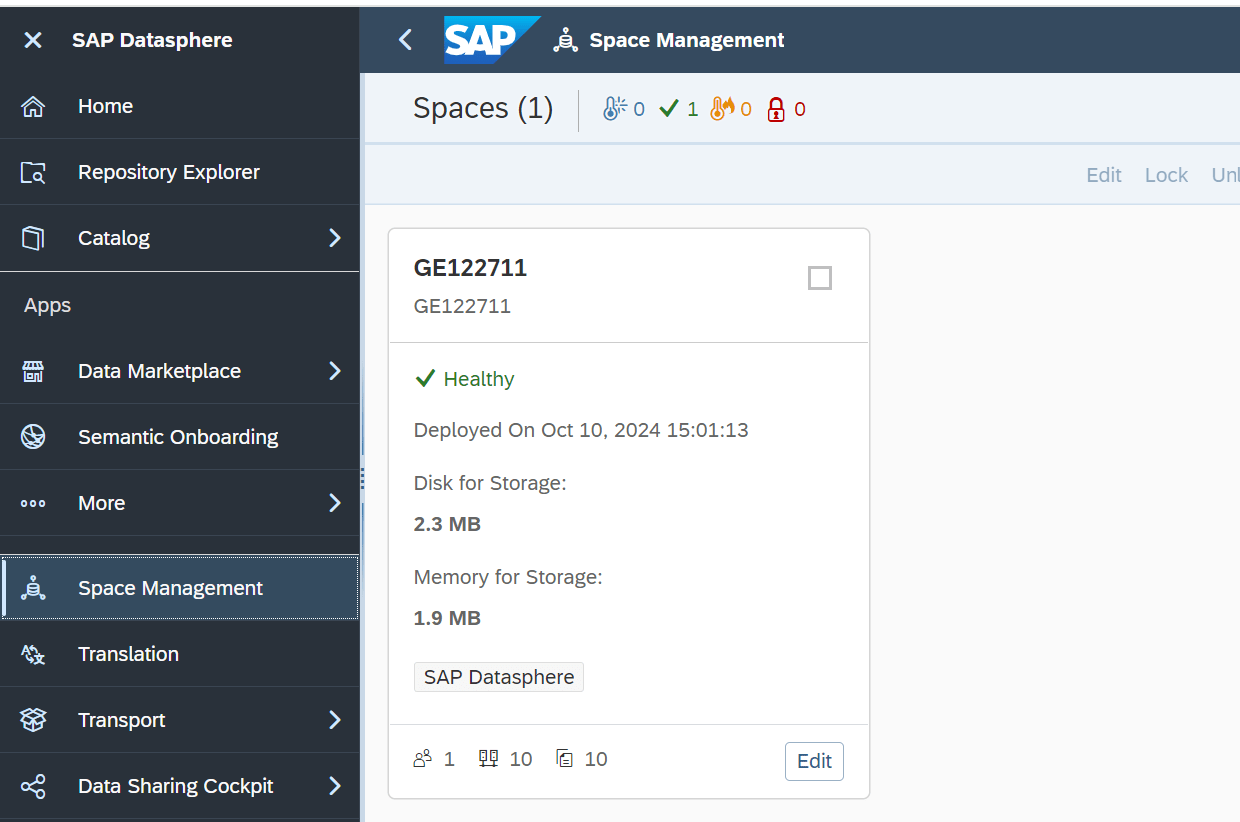Click the cold spaces thermometer counter icon
Image resolution: width=1240 pixels, height=822 pixels.
612,108
